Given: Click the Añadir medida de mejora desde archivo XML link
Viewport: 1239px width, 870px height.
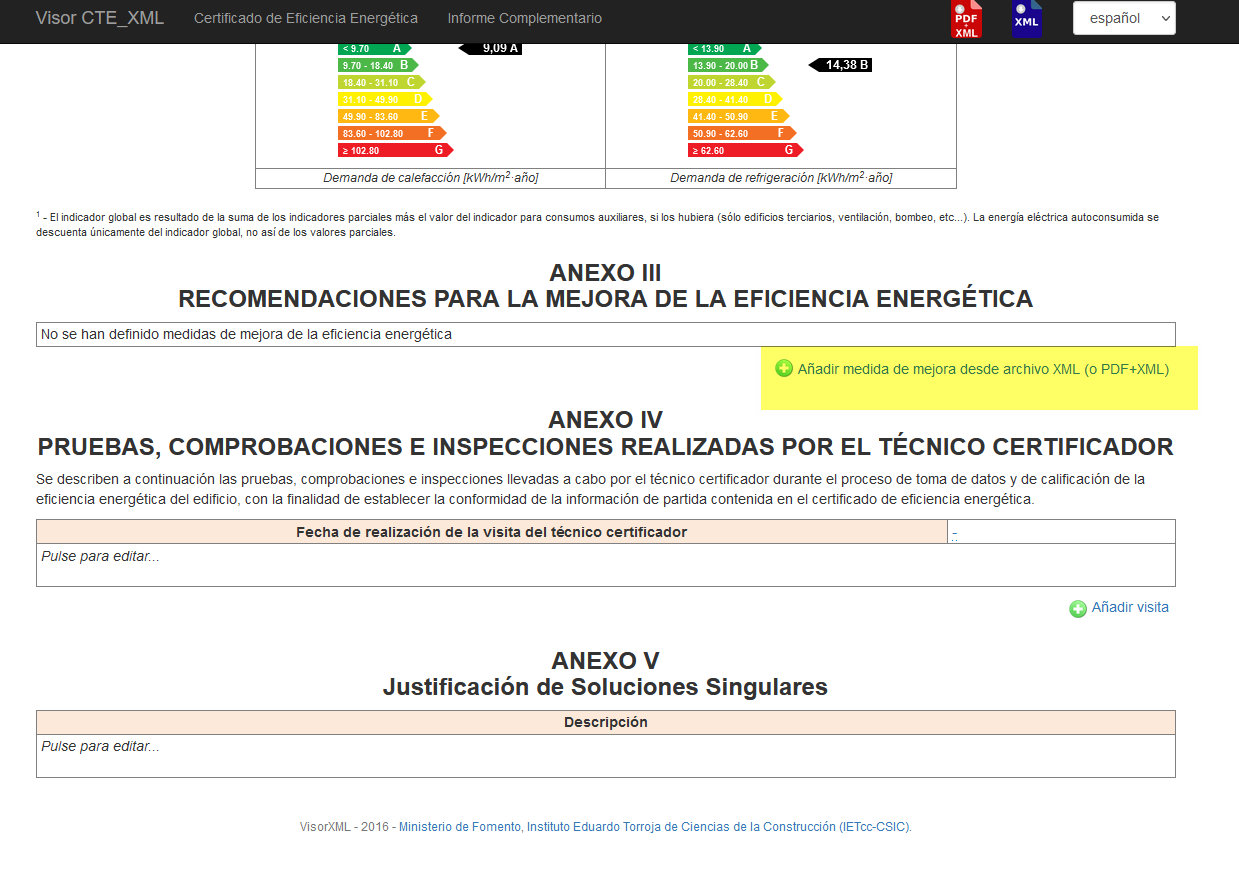Looking at the screenshot, I should pos(983,369).
